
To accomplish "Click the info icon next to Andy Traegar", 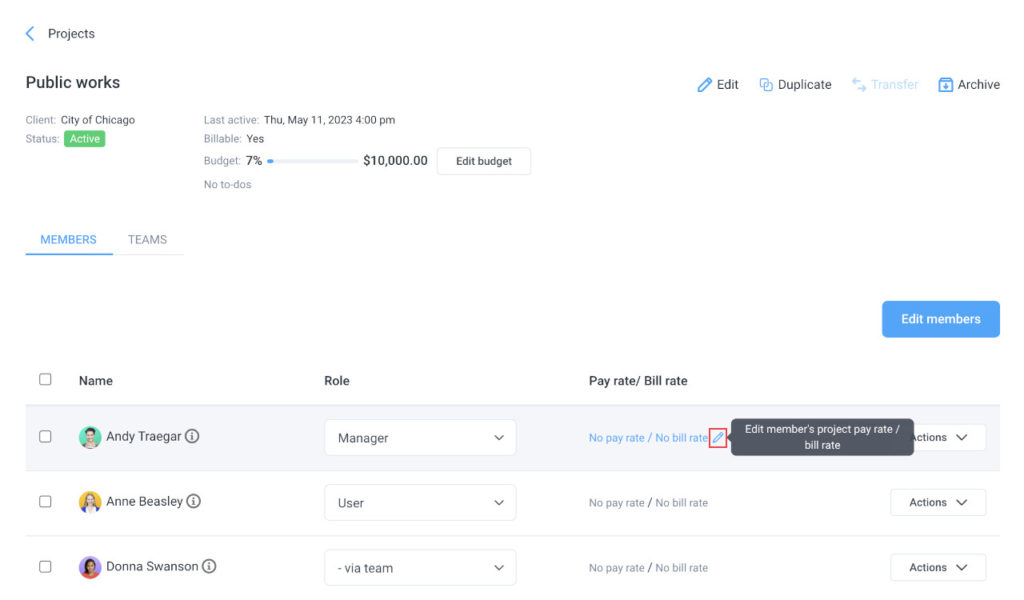I will [x=193, y=437].
